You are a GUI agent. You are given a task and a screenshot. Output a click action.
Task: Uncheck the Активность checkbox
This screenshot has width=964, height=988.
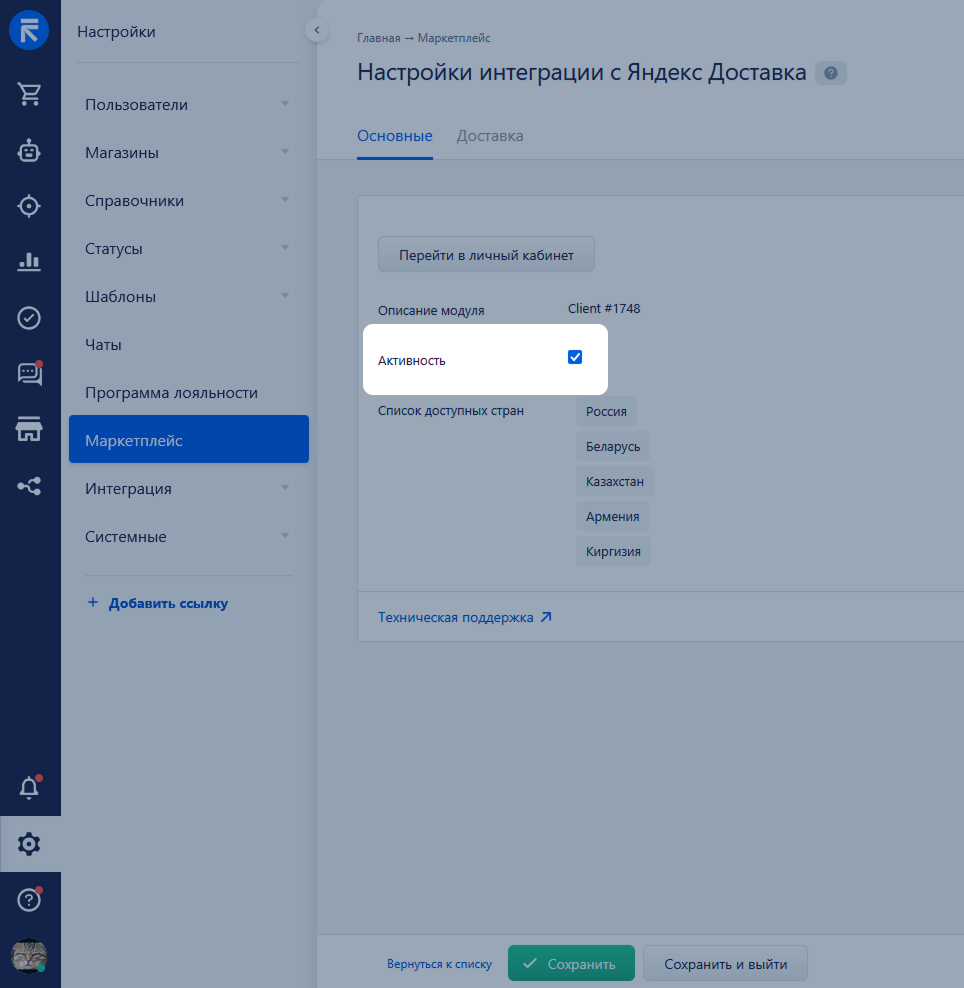(x=575, y=358)
